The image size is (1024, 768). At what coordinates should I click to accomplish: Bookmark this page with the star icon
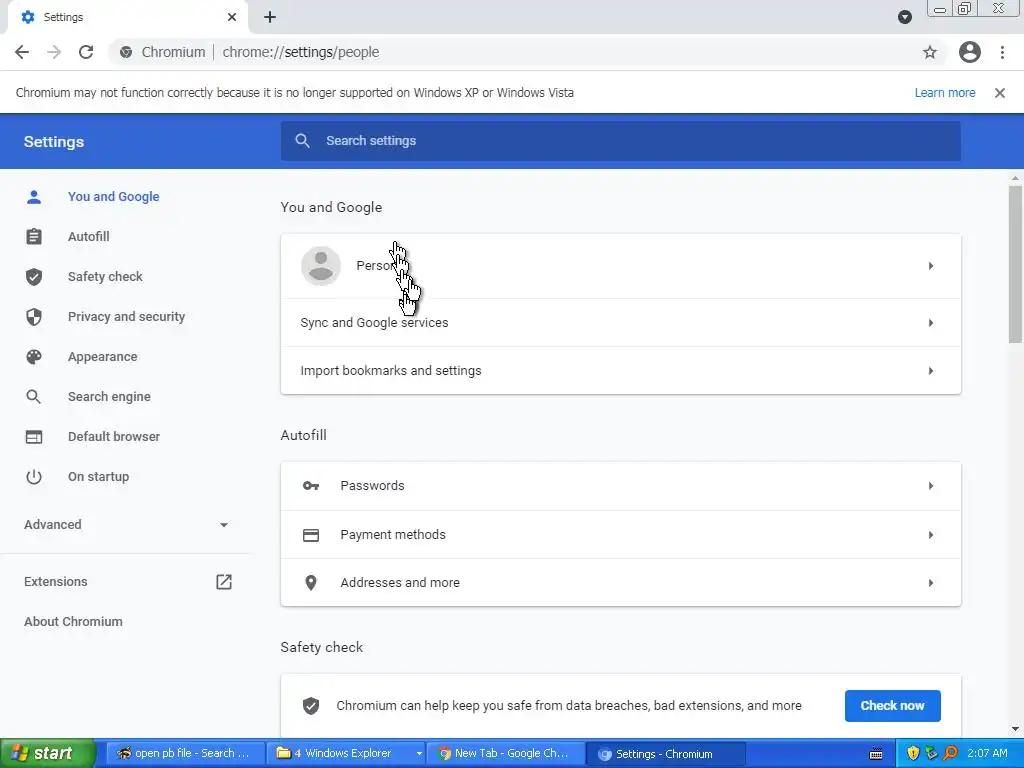(929, 52)
